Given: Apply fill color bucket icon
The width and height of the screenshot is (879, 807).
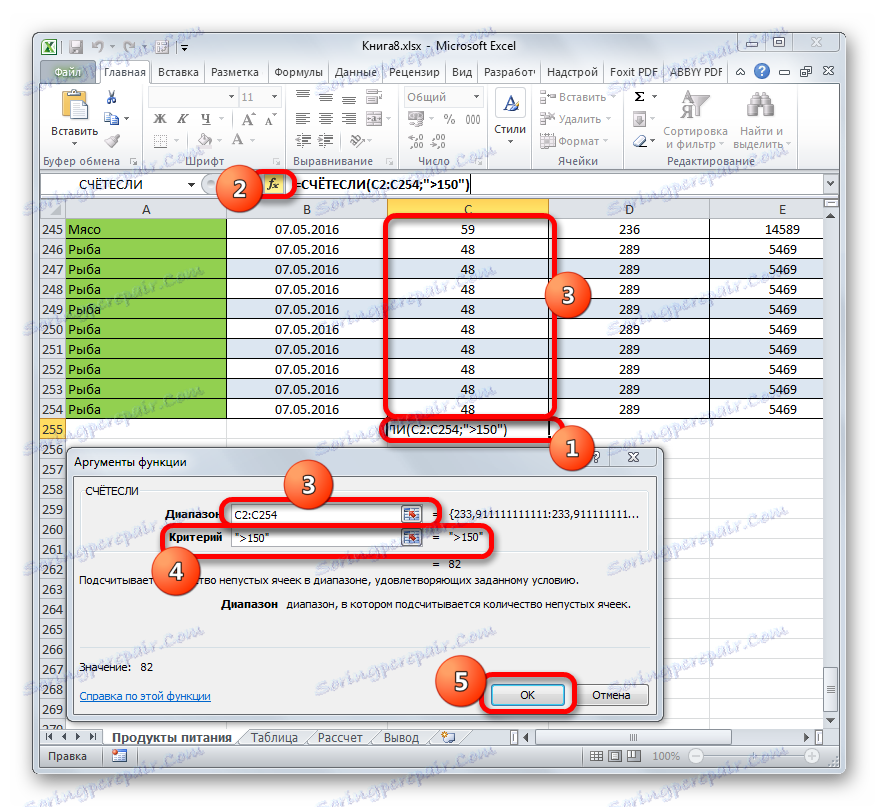Looking at the screenshot, I should click(205, 140).
